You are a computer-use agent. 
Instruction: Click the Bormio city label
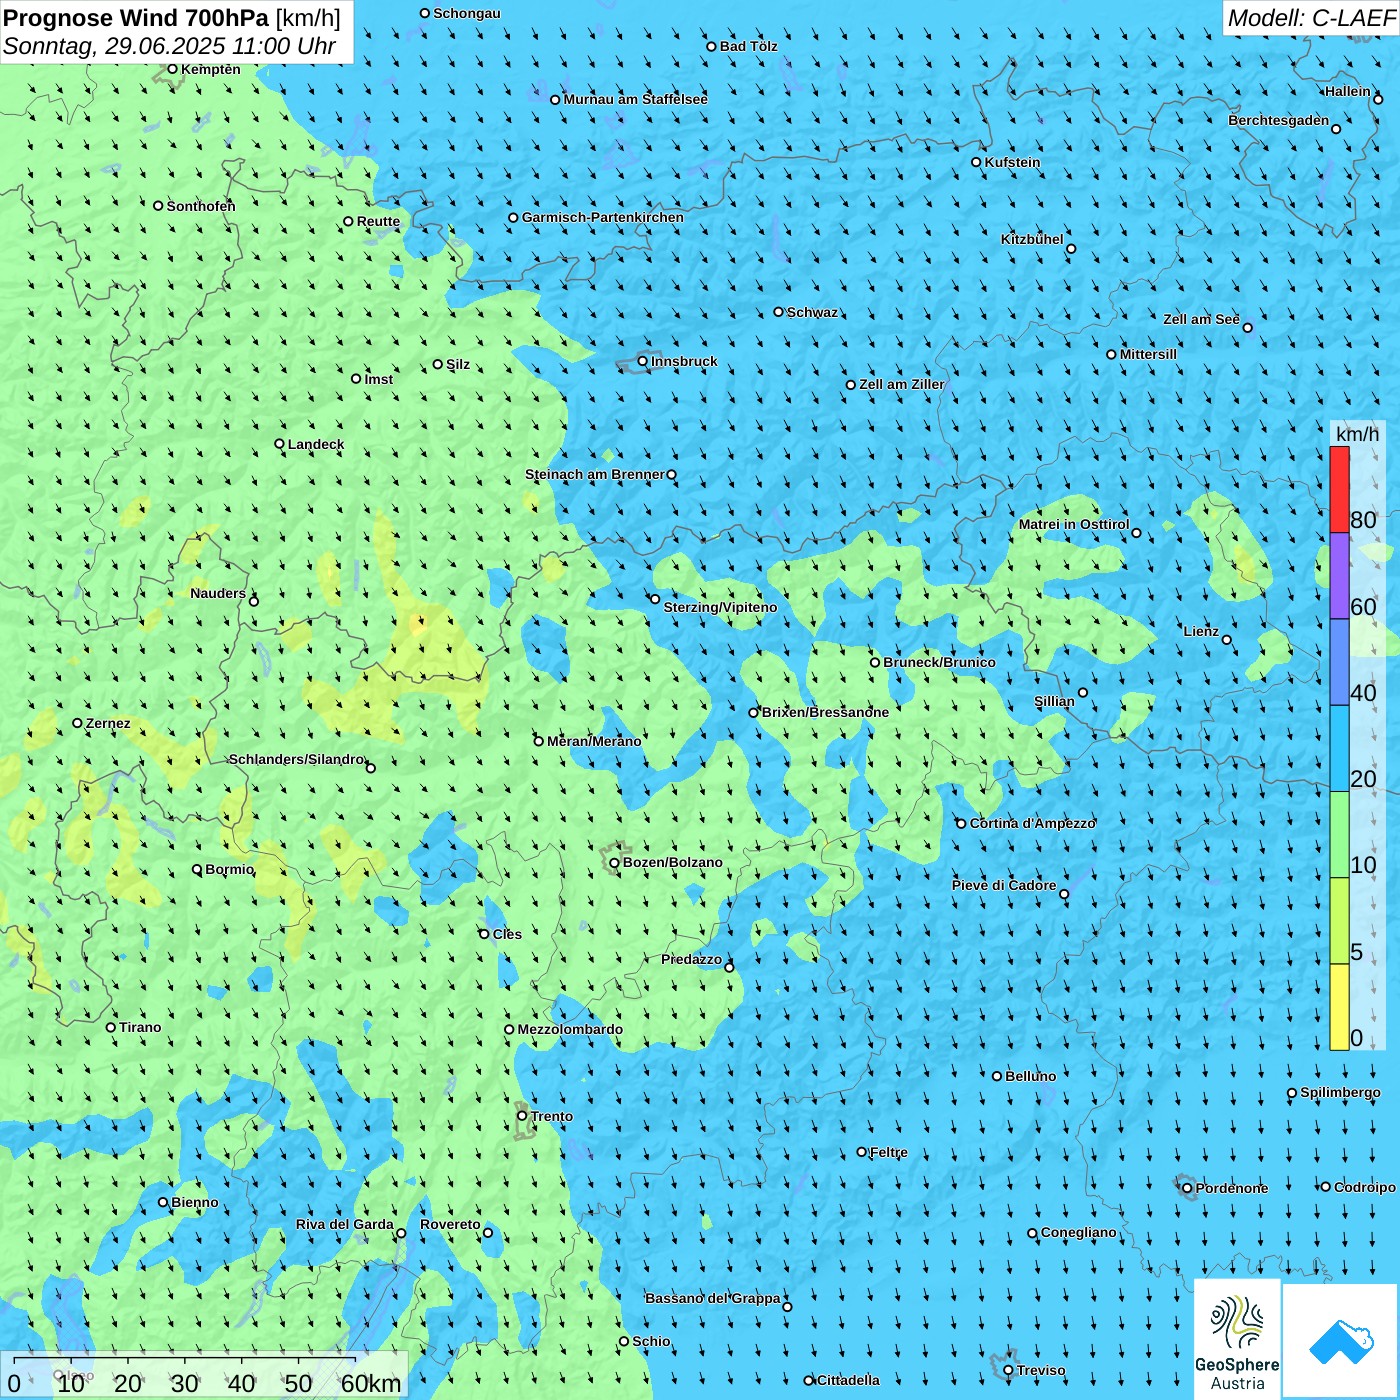(x=229, y=869)
